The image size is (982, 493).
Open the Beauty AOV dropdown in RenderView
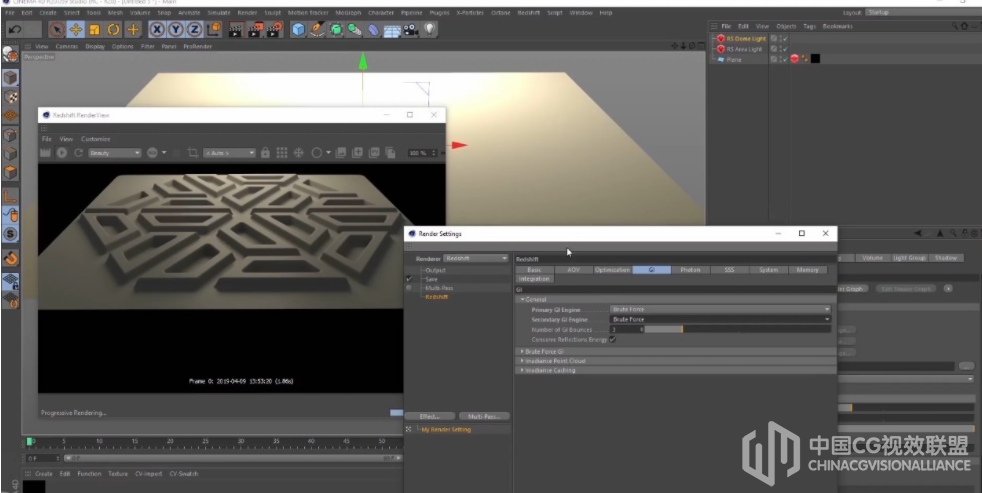tap(115, 153)
